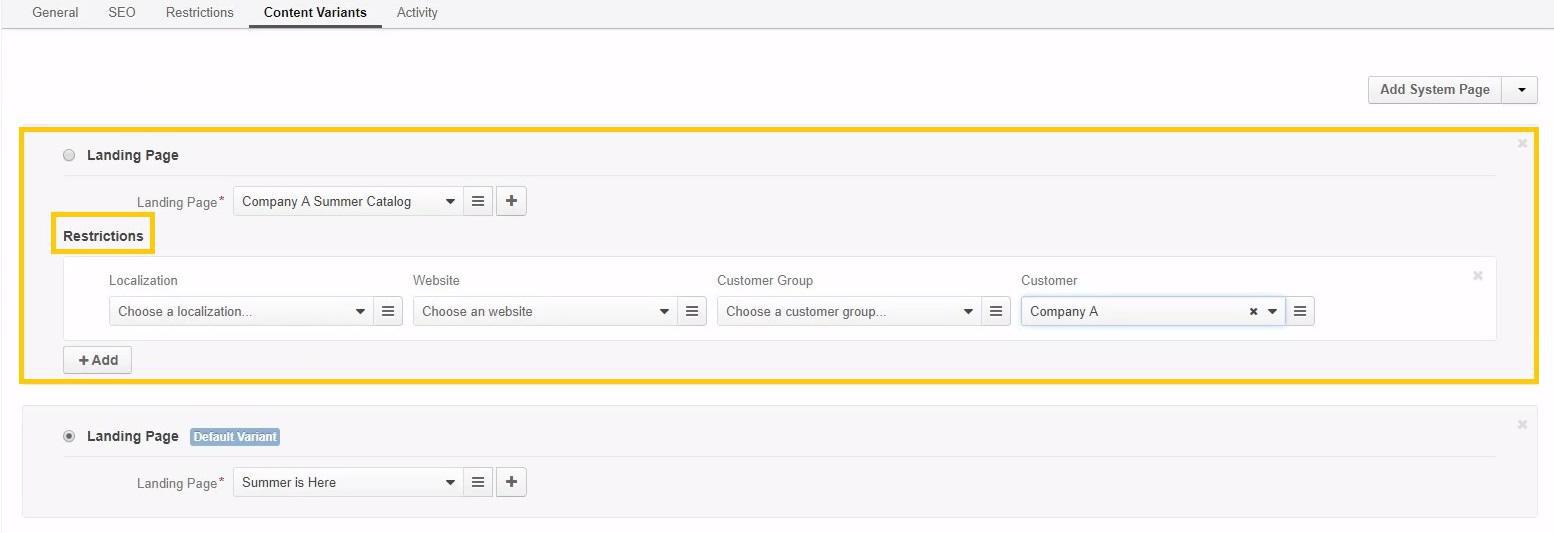Clear the Company A customer selection
The width and height of the screenshot is (1554, 533).
[1253, 312]
